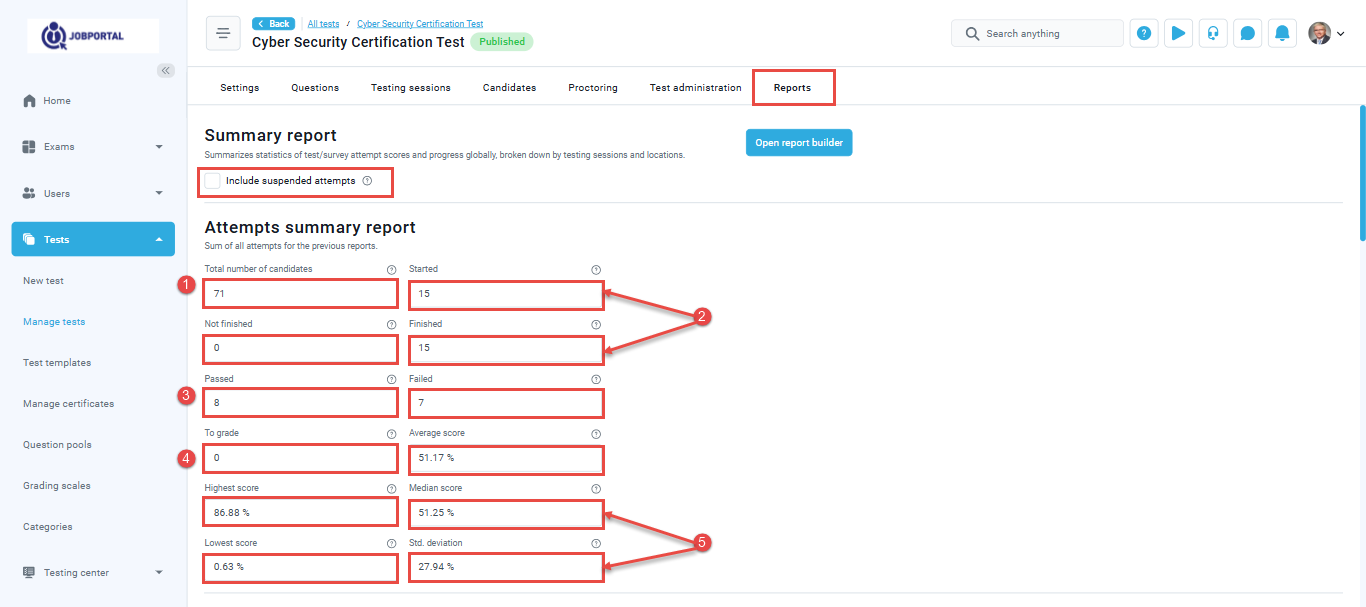Click the Open report builder button
This screenshot has width=1366, height=607.
click(799, 143)
